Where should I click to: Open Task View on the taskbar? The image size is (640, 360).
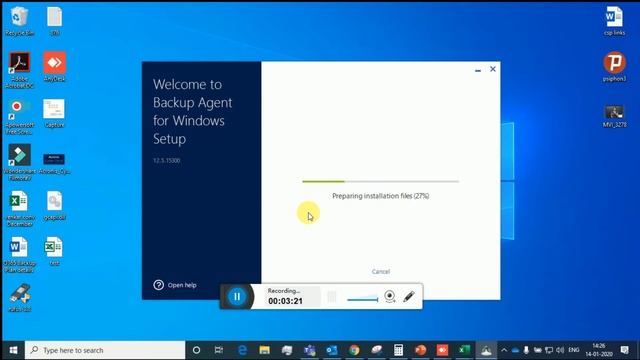[x=219, y=350]
